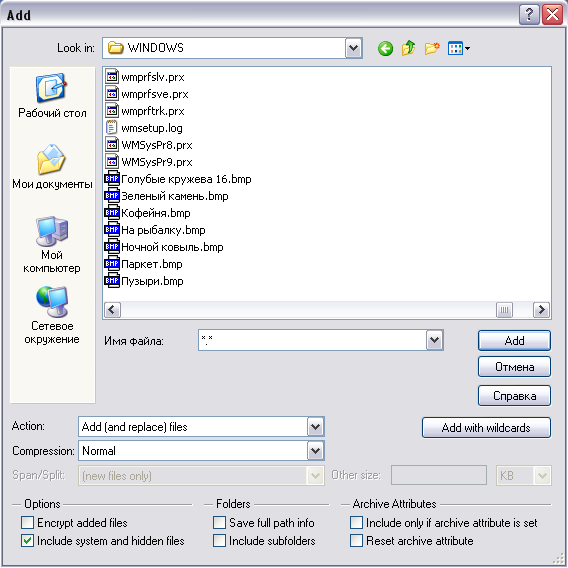This screenshot has height=568, width=568.
Task: Click the Отмена button
Action: [514, 367]
